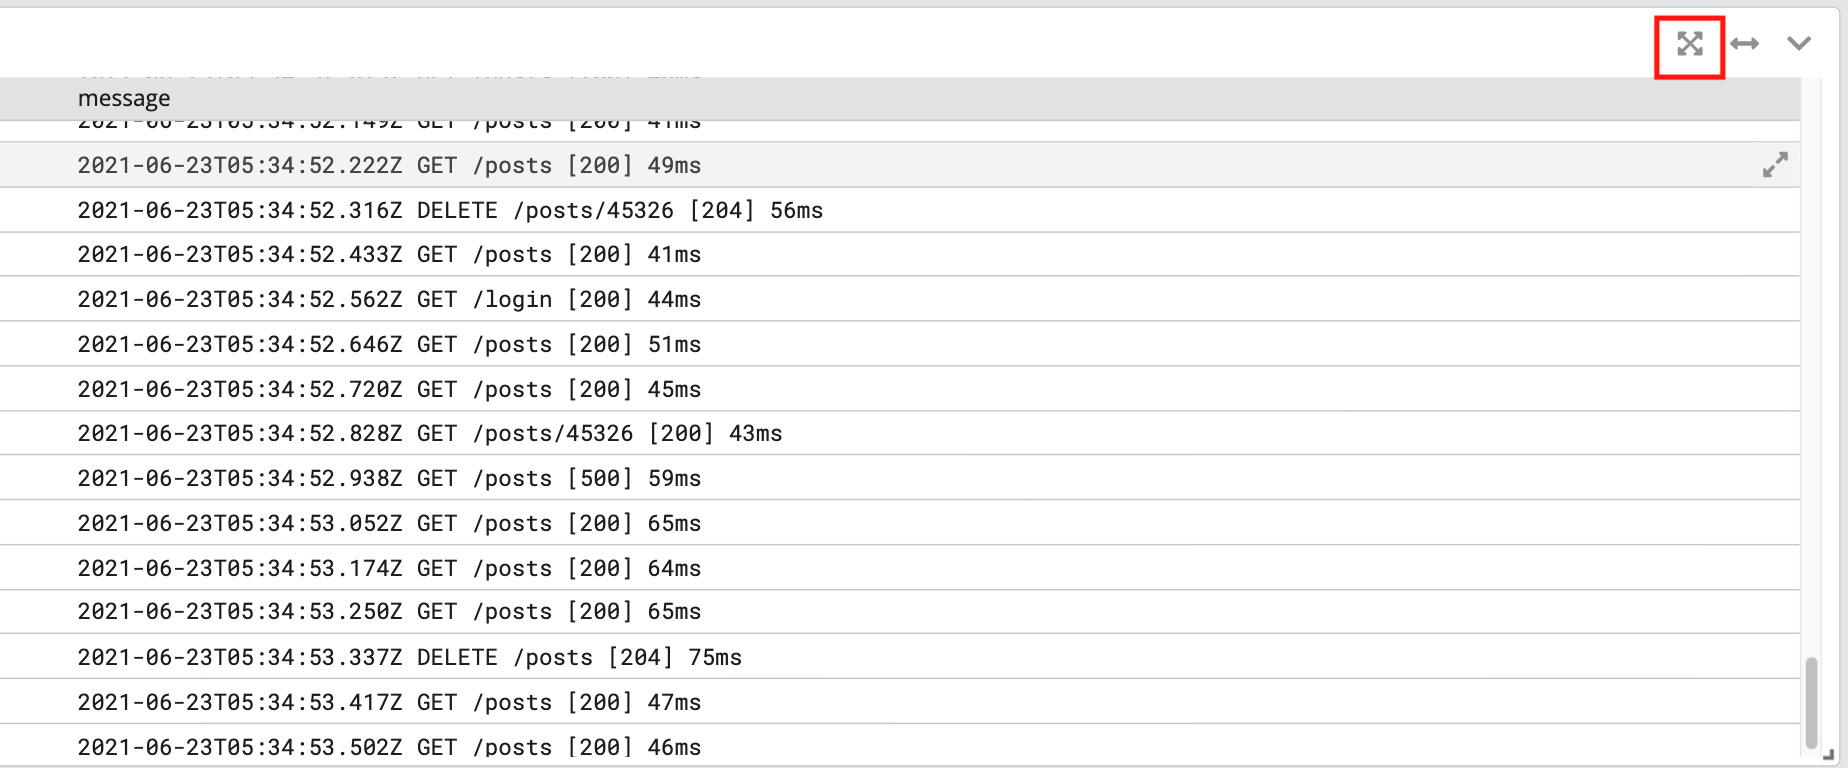Click the message column header
Viewport: 1848px width, 768px height.
click(124, 98)
